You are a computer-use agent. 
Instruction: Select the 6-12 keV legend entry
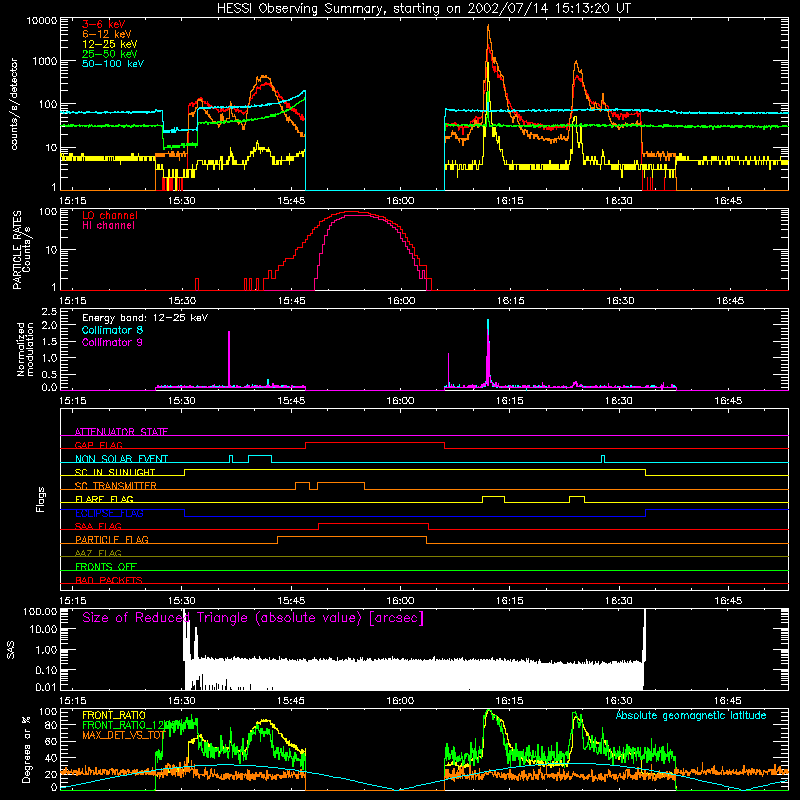tap(107, 34)
